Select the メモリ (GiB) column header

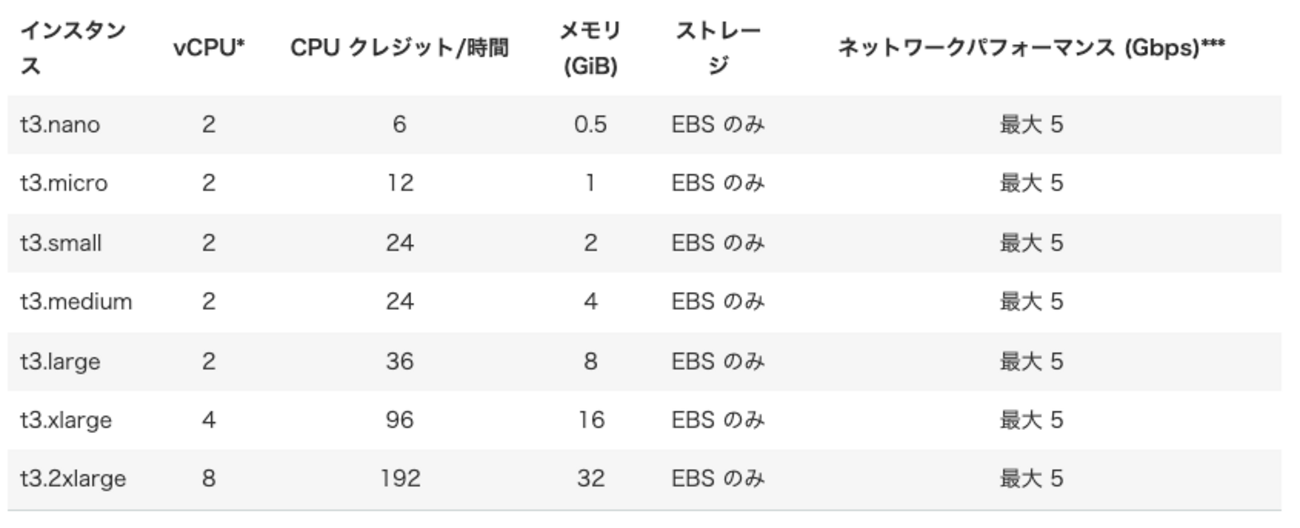click(590, 49)
